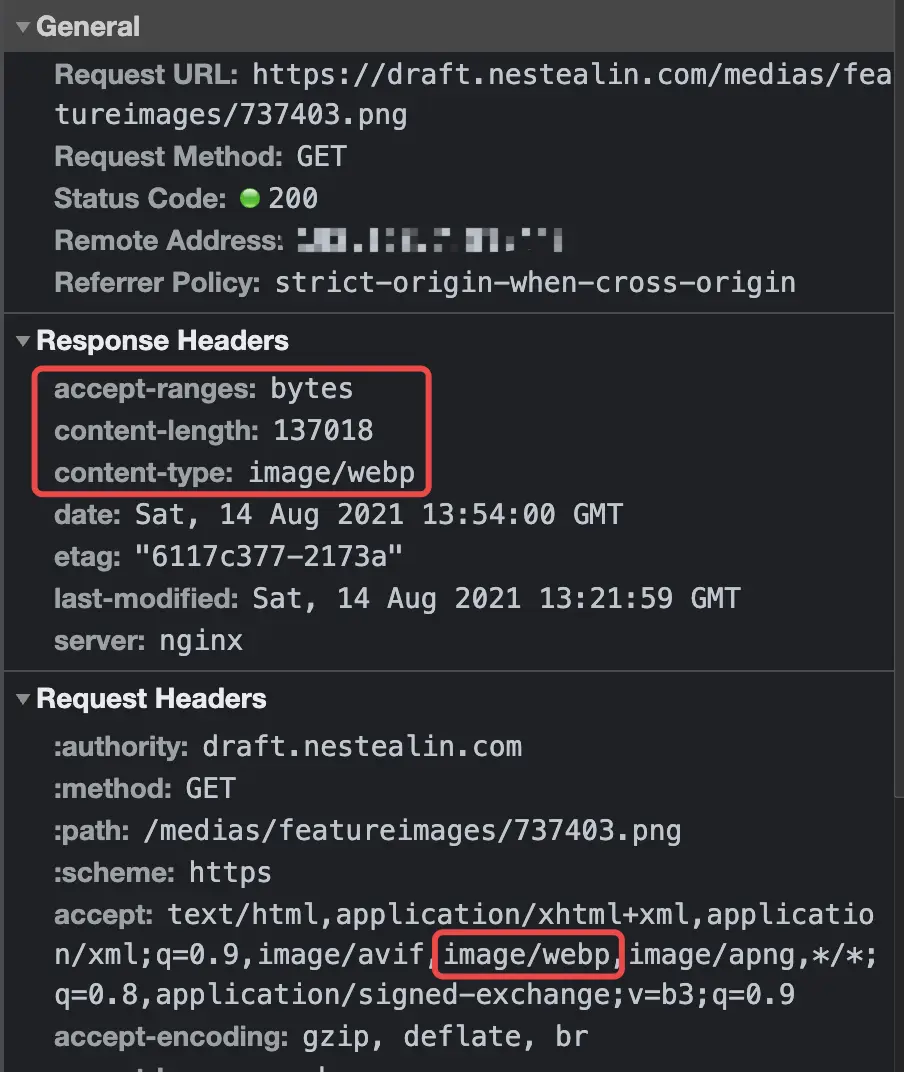Click the accept-ranges bytes header row

[x=204, y=388]
